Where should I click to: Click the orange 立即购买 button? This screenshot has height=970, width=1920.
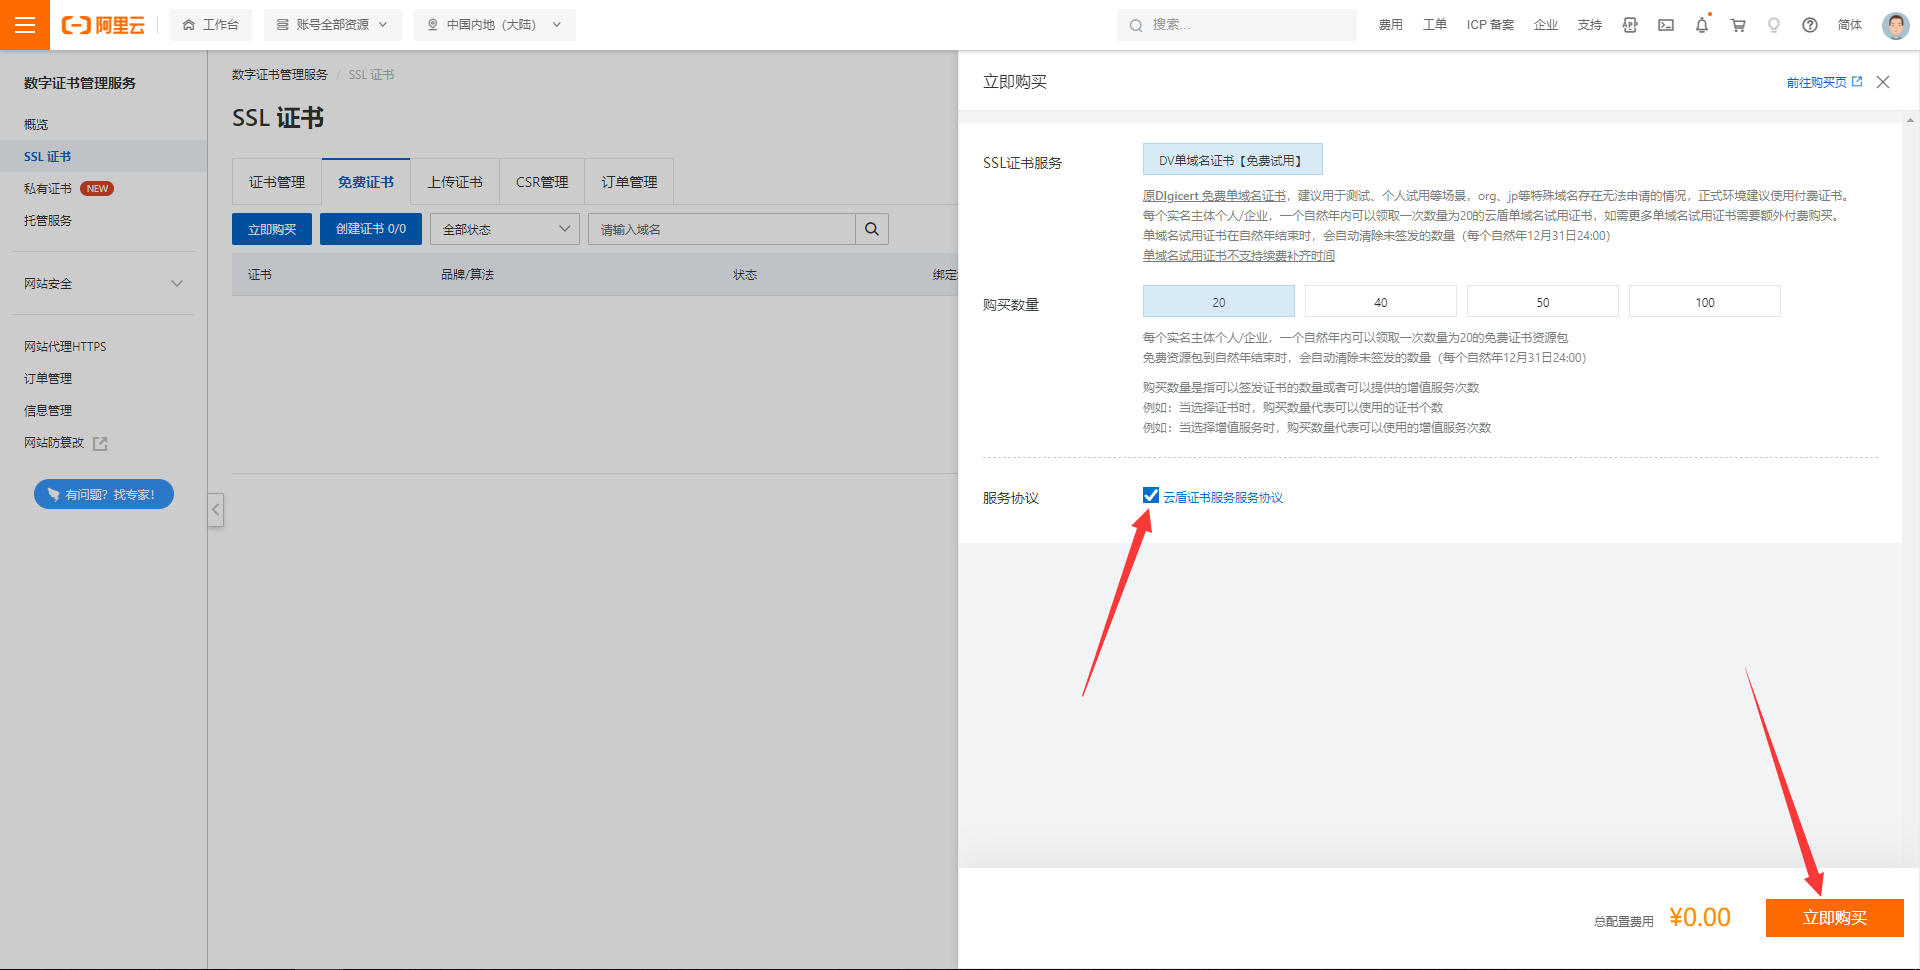[x=1835, y=918]
